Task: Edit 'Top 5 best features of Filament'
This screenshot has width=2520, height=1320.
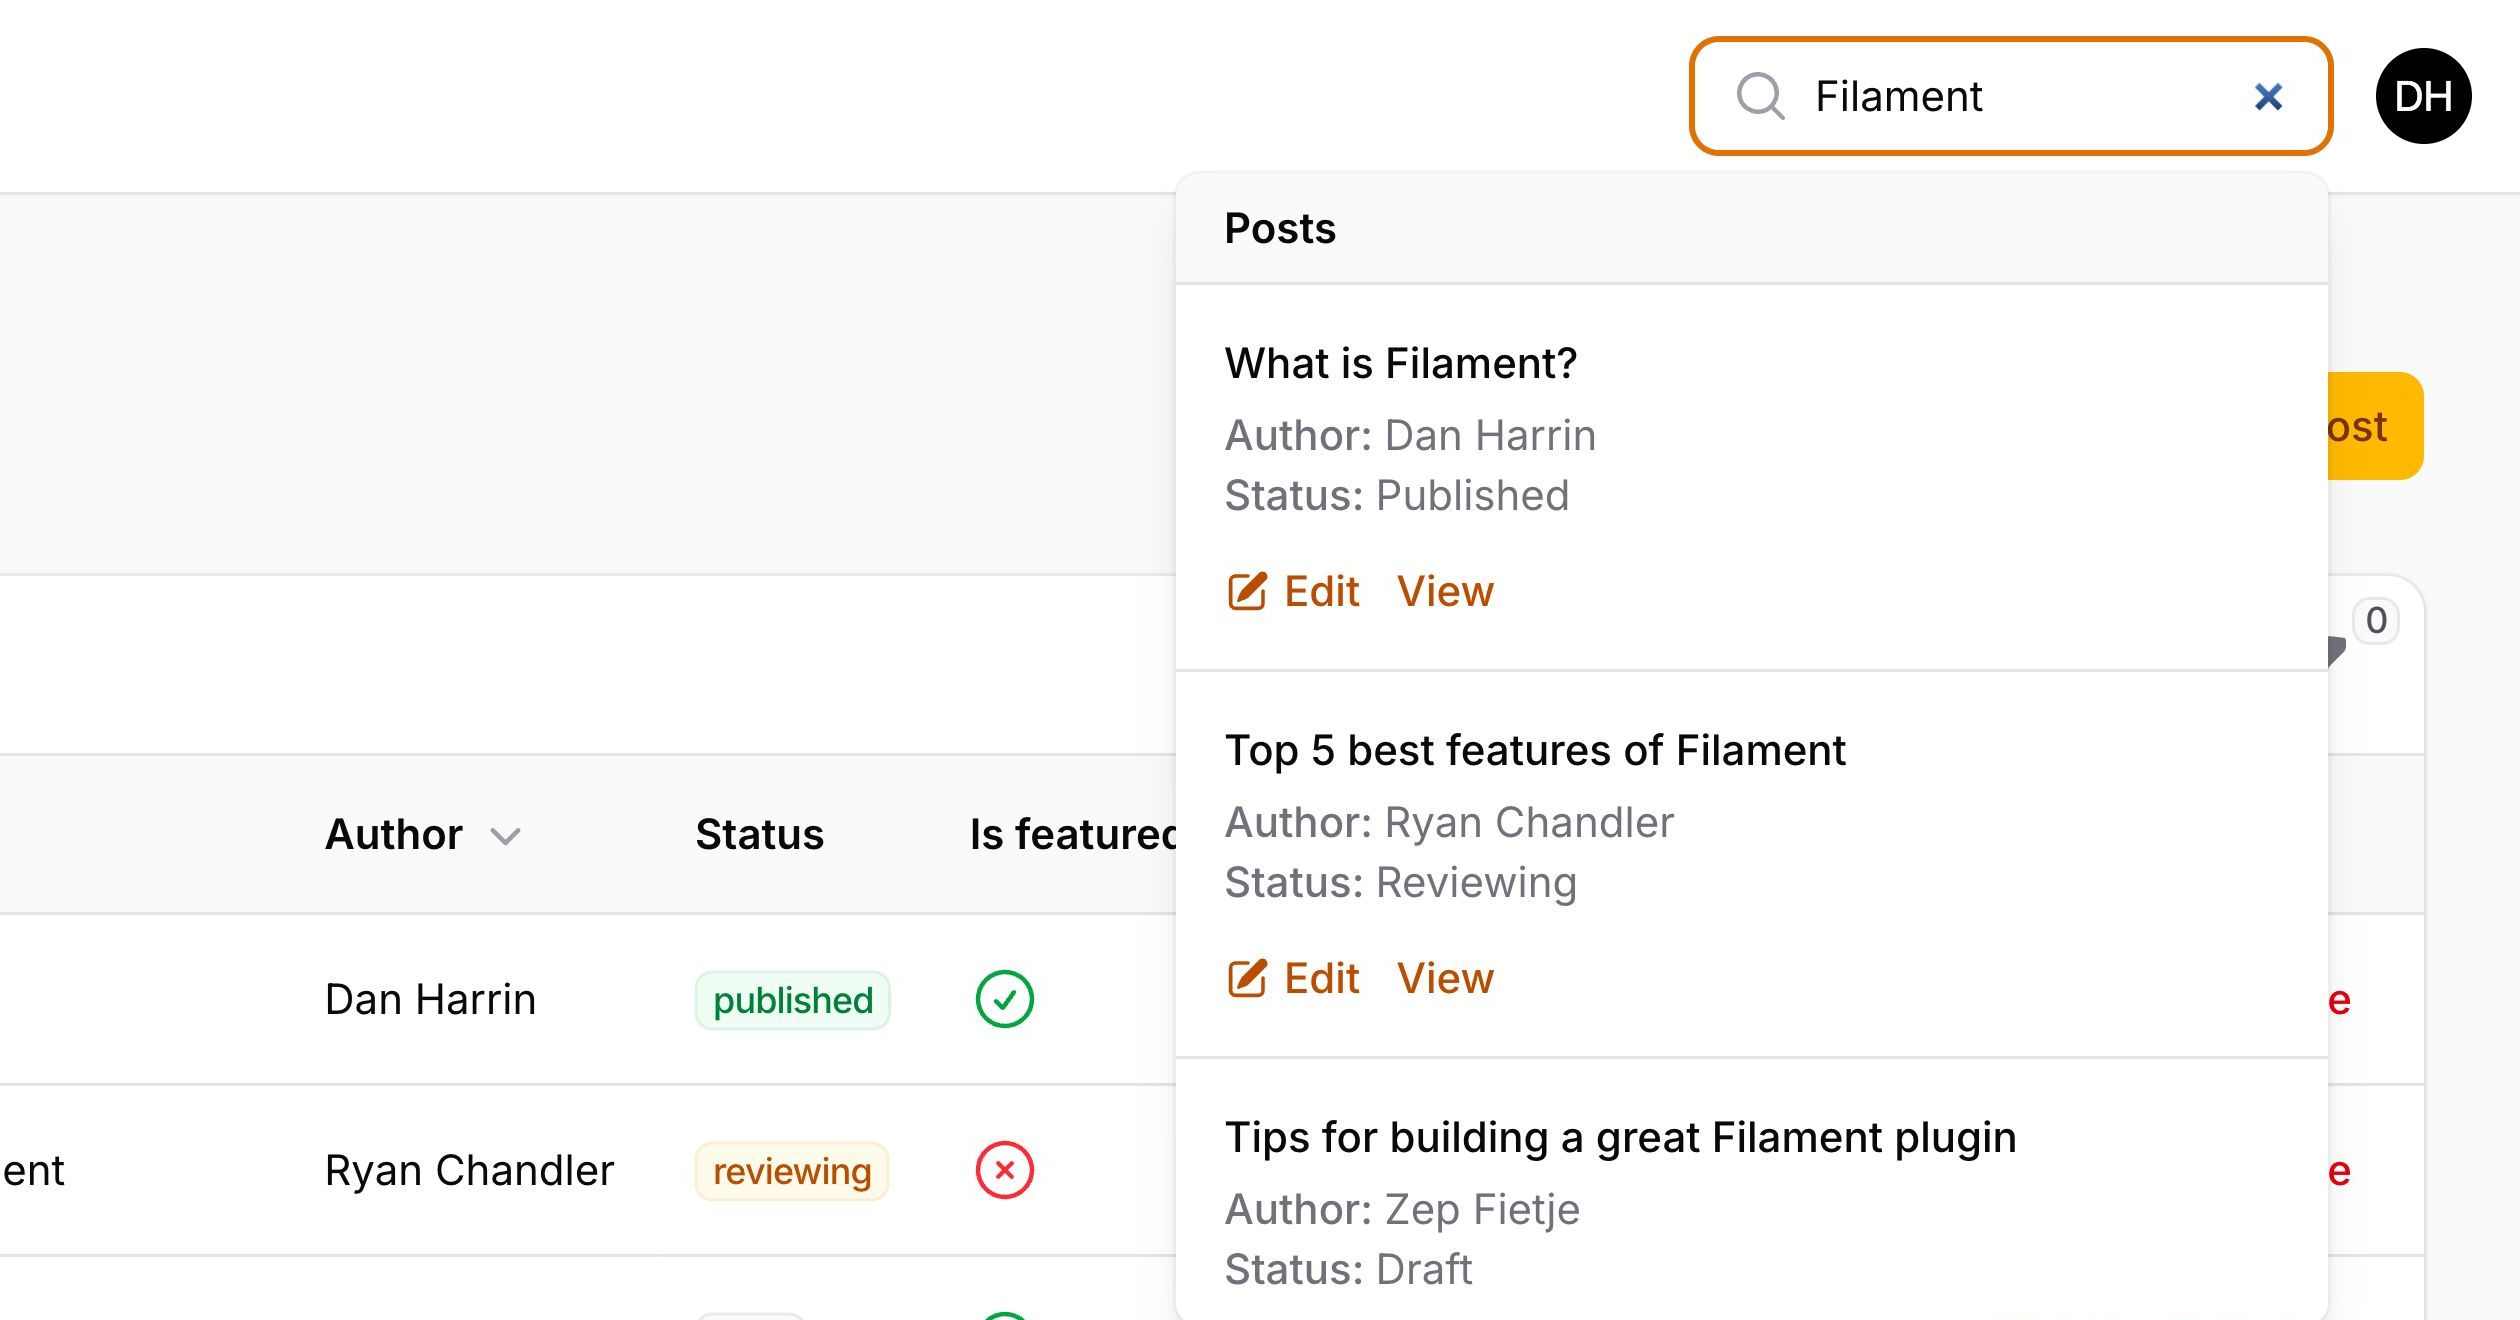Action: [1293, 978]
